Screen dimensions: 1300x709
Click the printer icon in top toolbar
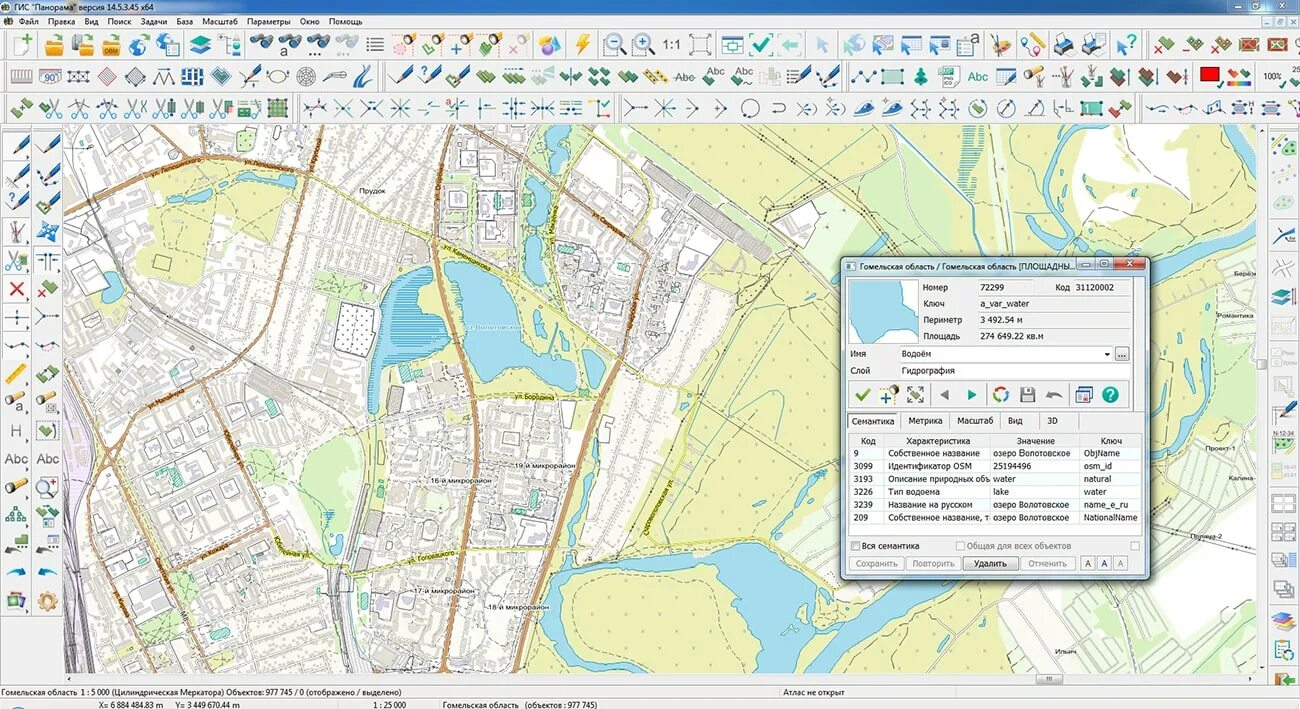pos(1064,44)
